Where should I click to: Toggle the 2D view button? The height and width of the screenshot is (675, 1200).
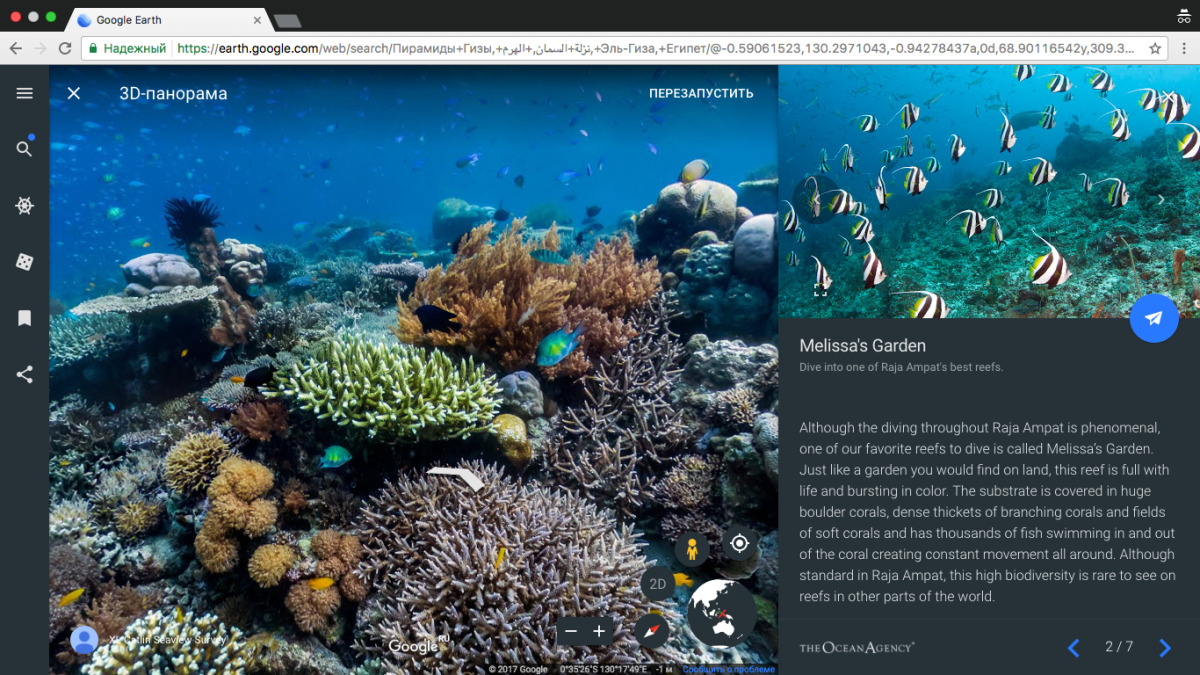click(x=658, y=585)
